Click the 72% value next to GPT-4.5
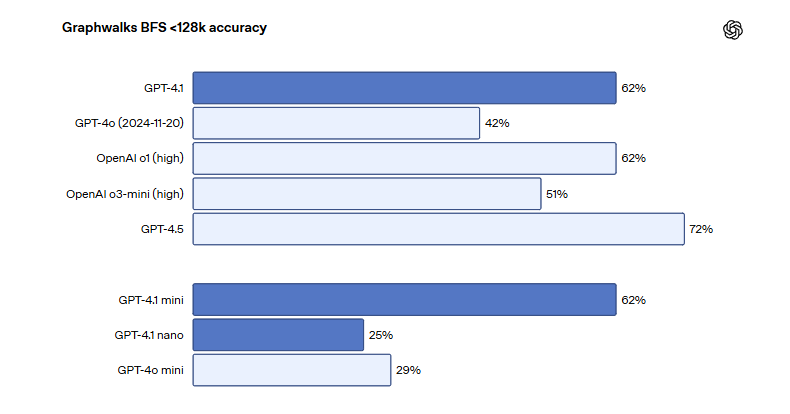The width and height of the screenshot is (790, 414). point(701,229)
